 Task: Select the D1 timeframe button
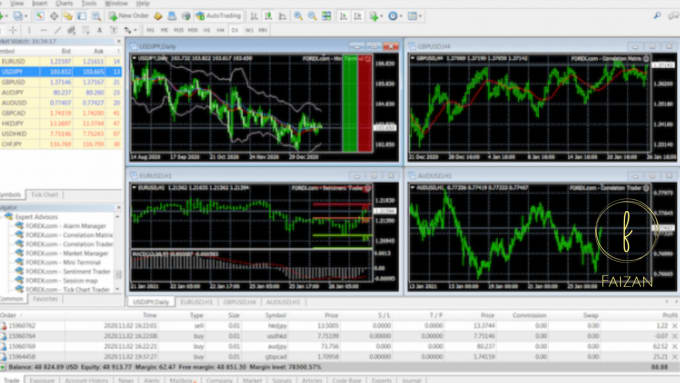click(x=235, y=30)
